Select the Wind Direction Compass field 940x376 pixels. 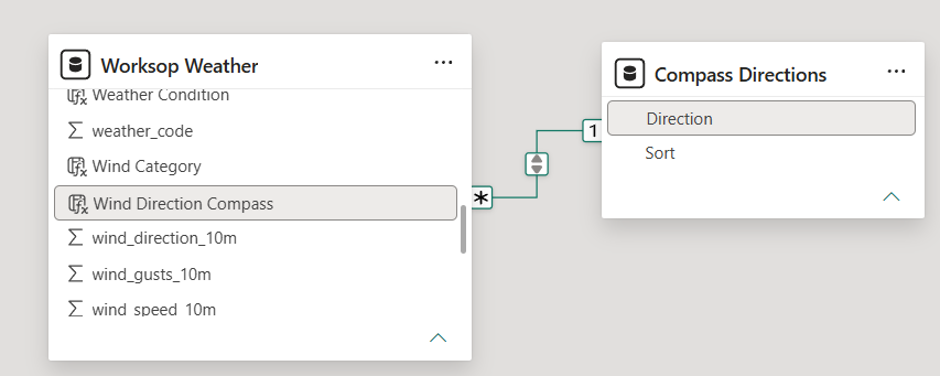(x=255, y=203)
